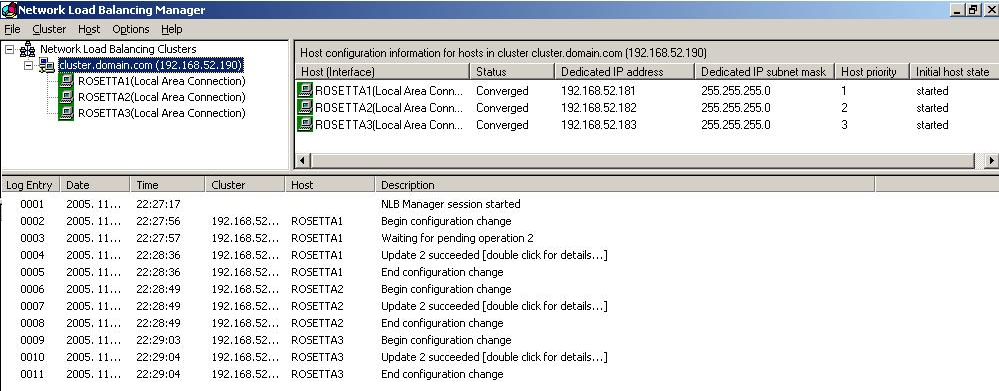Click the cluster.domain.com cluster icon in tree
The height and width of the screenshot is (391, 999).
47,65
